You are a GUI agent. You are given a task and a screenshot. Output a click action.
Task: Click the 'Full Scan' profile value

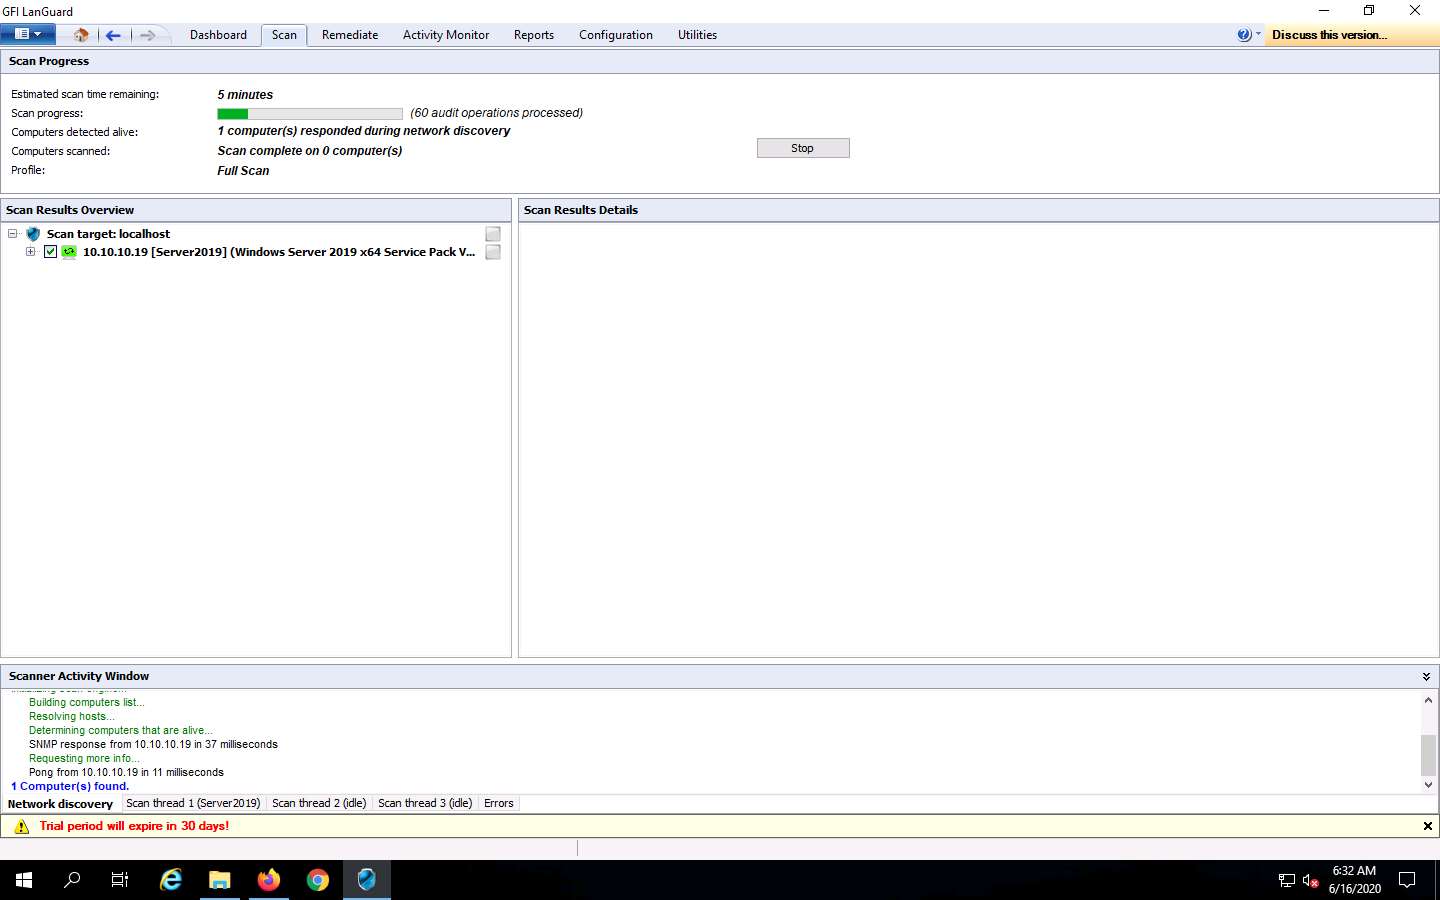[x=243, y=171]
